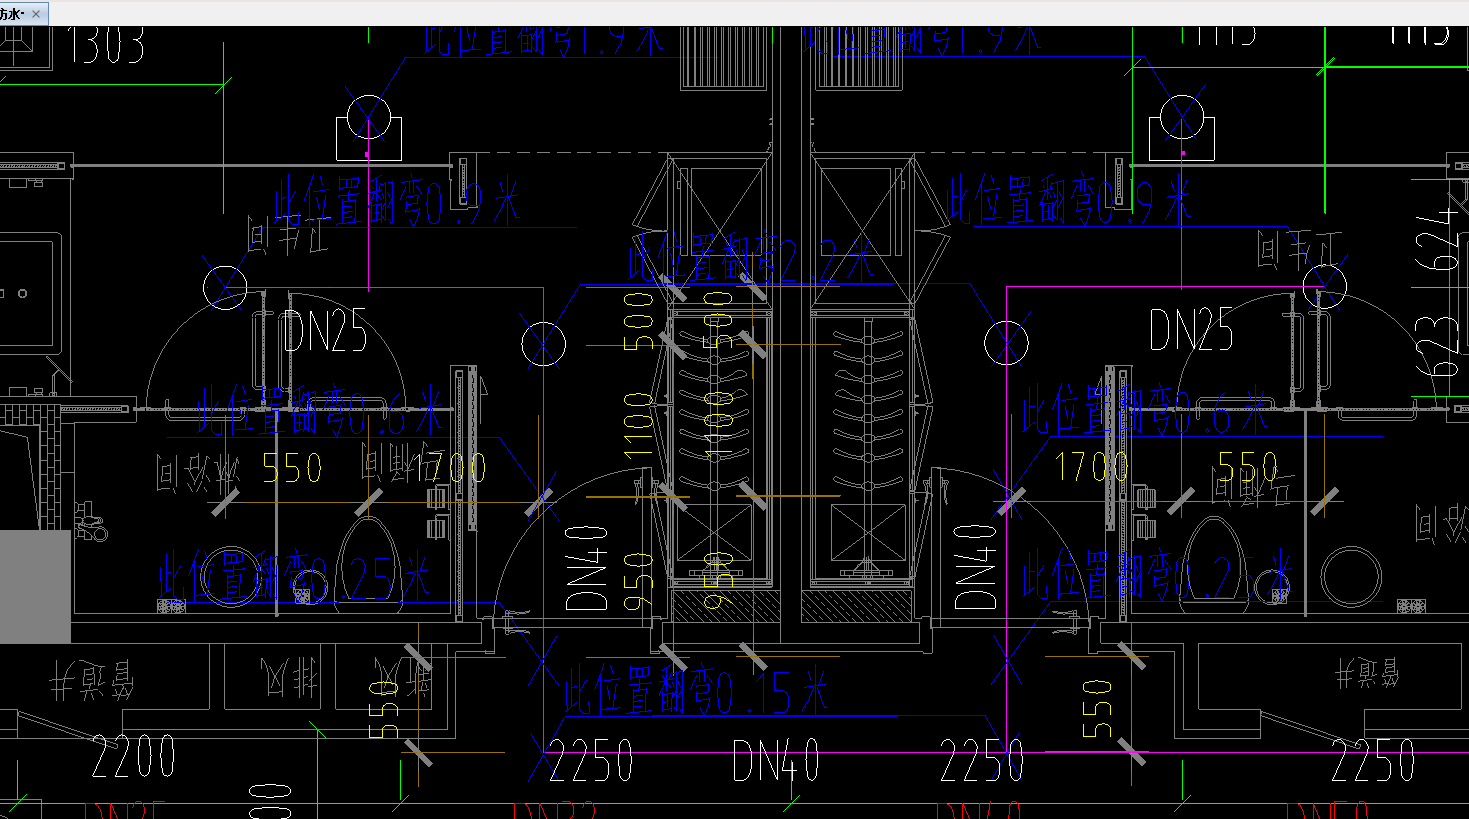The width and height of the screenshot is (1469, 819).
Task: Select the 防水 document tab
Action: [23, 13]
